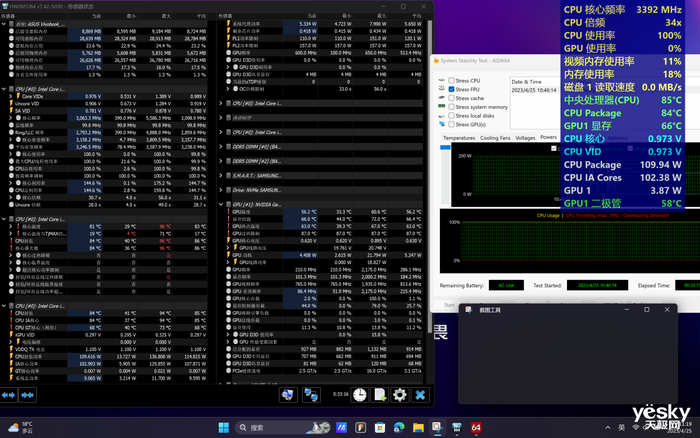Maximize the 截图工具 window
Screen dimensions: 700x438
tap(646, 309)
